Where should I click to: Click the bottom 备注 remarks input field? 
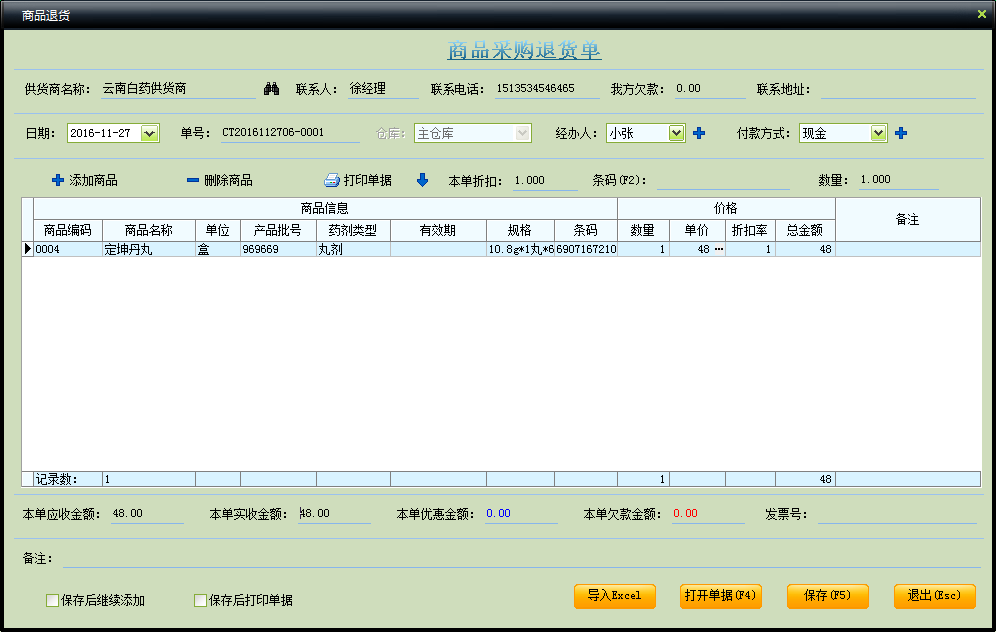point(522,558)
